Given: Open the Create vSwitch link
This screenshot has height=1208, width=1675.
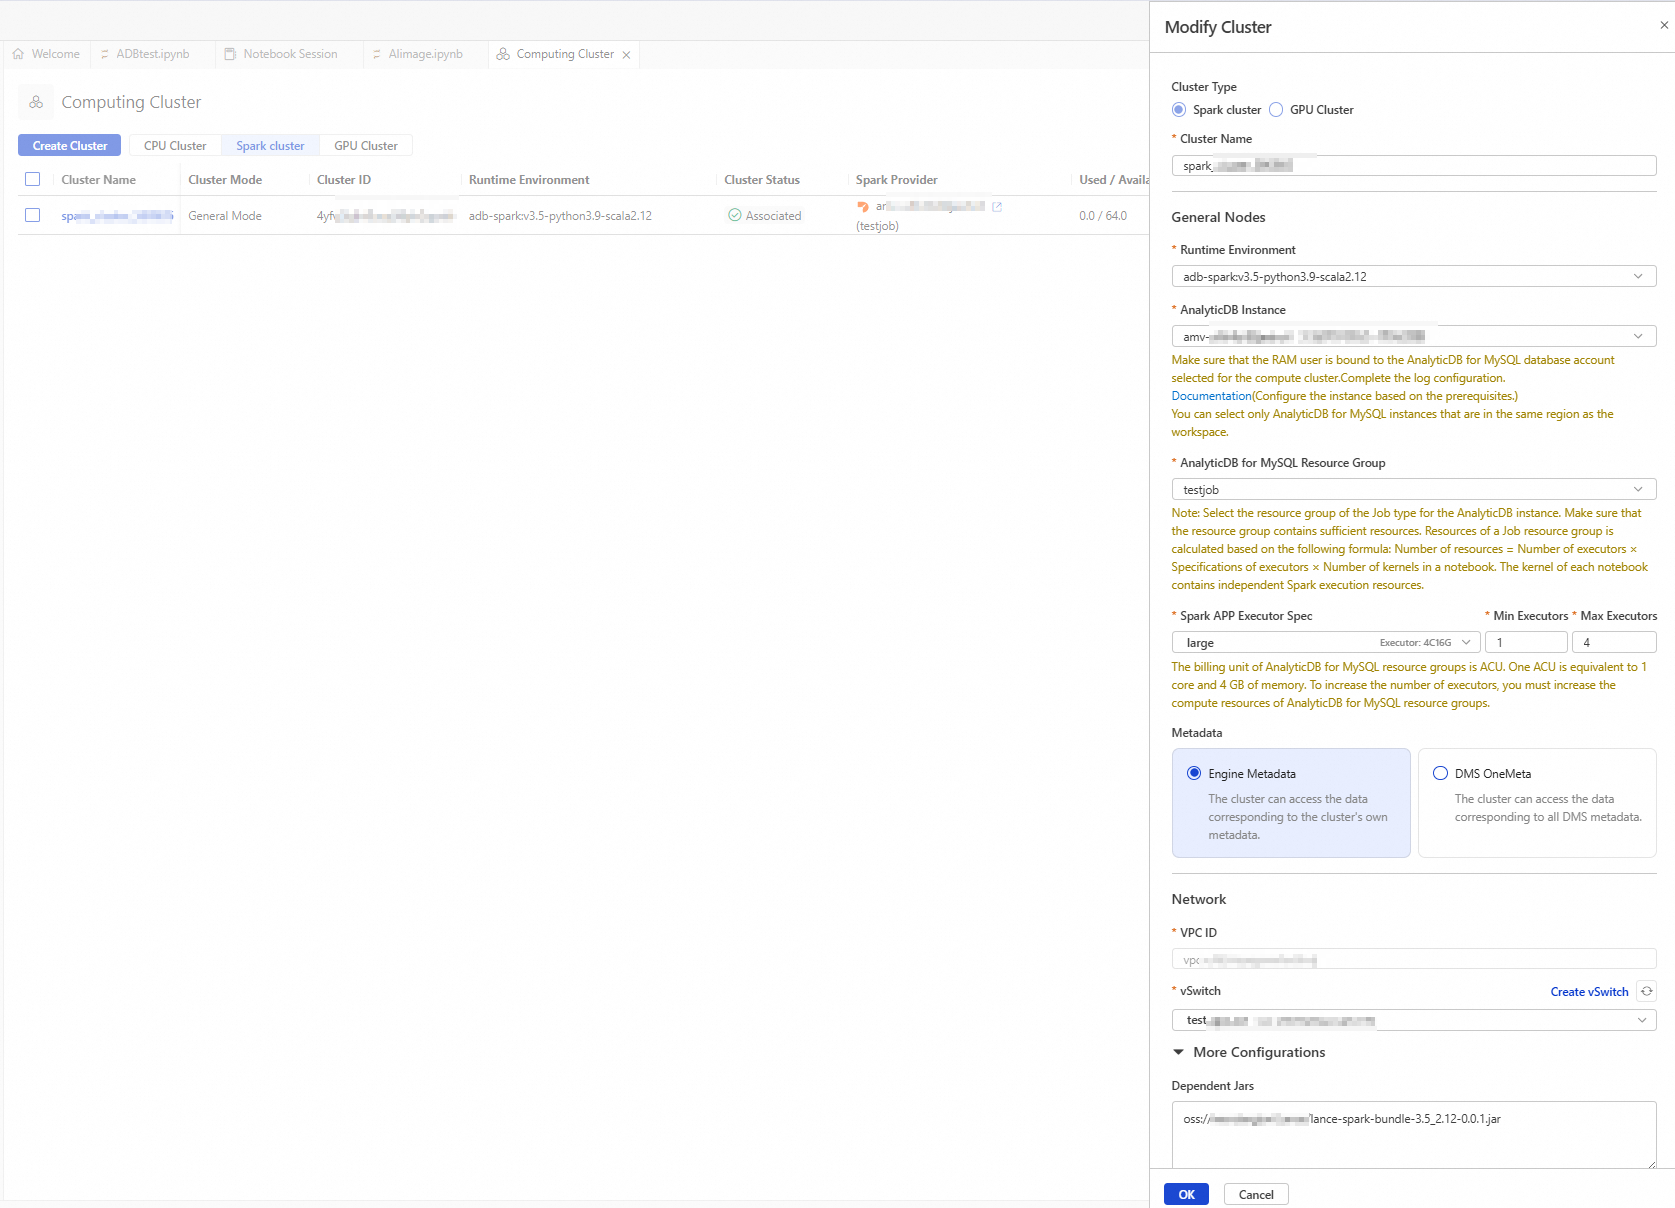Looking at the screenshot, I should point(1589,992).
